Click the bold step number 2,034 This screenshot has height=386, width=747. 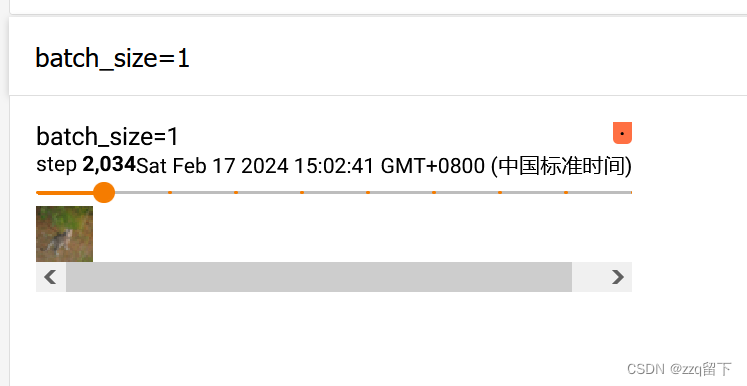pyautogui.click(x=109, y=164)
